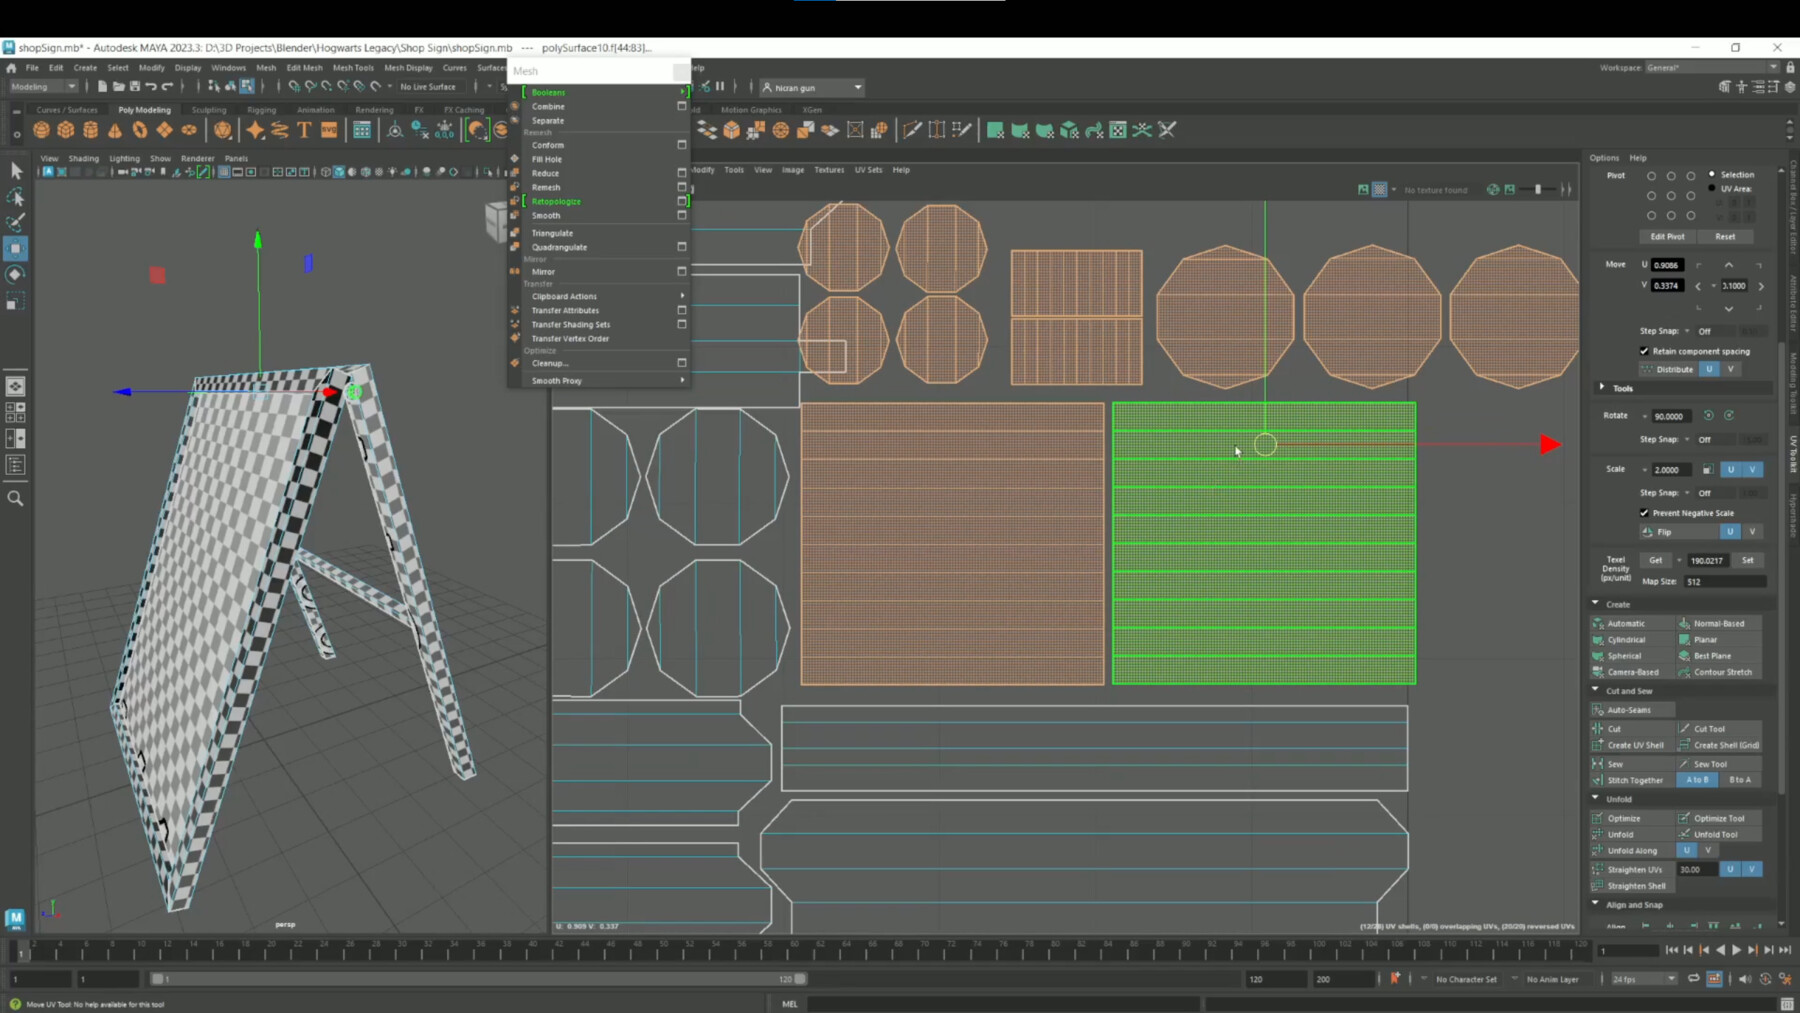
Task: Click the Map Size input field
Action: [x=1724, y=581]
